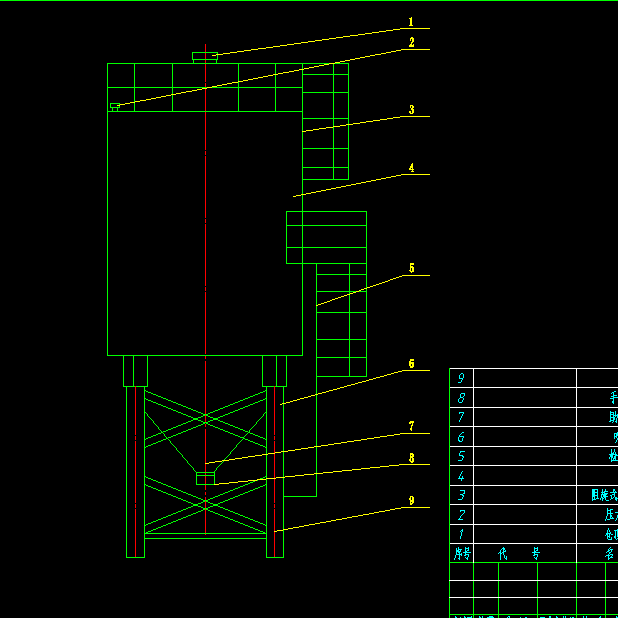
Task: Select cyan number 7 in parts table
Action: 461,417
